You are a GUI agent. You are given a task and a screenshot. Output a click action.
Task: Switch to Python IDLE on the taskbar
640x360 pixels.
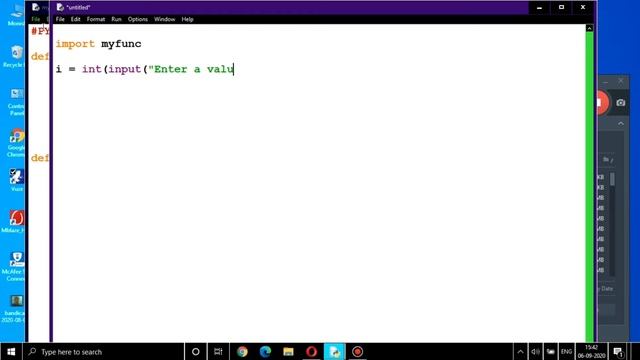[x=335, y=351]
